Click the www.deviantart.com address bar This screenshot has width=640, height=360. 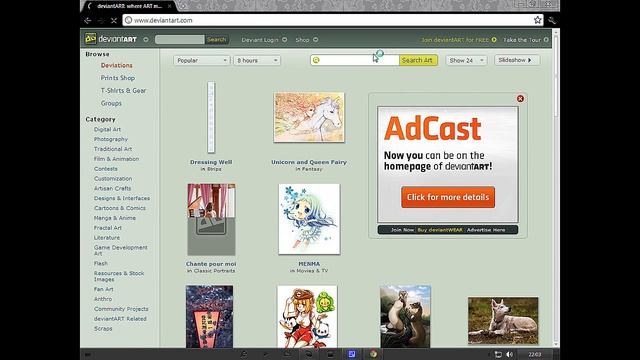[x=333, y=20]
